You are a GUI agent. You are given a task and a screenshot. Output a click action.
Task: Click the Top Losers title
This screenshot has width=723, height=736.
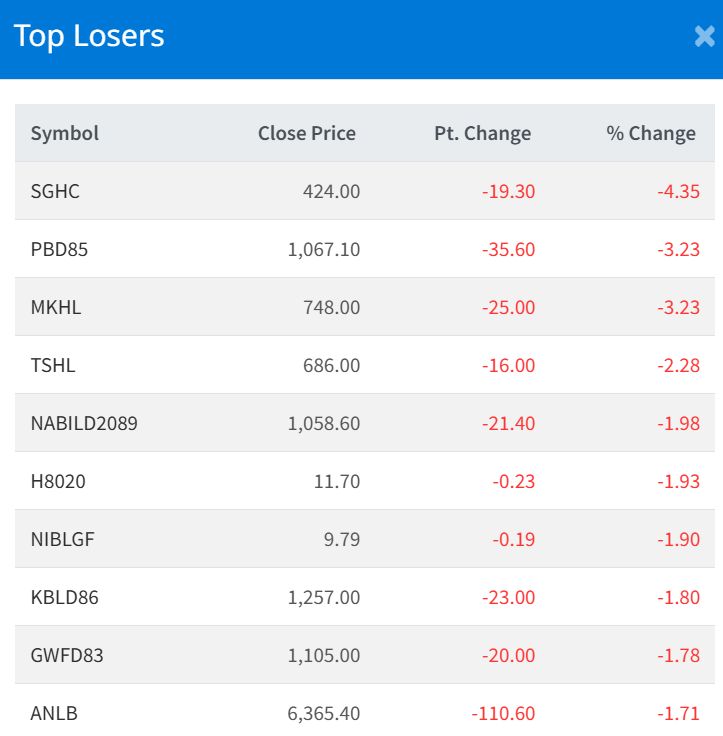click(89, 36)
